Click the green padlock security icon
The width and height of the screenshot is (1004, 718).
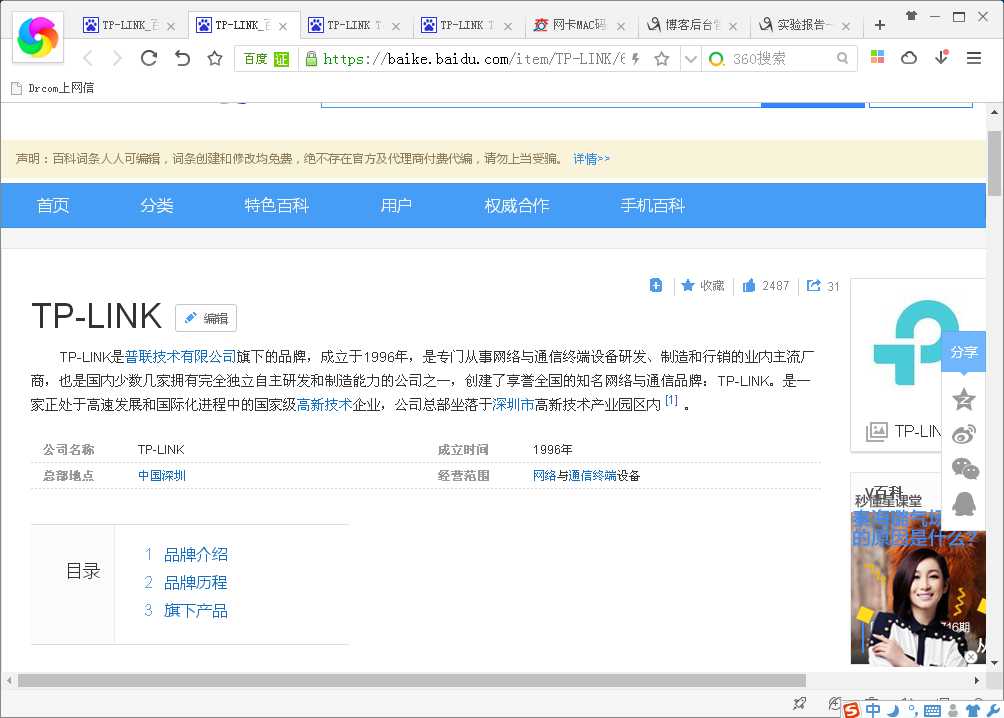pos(311,59)
